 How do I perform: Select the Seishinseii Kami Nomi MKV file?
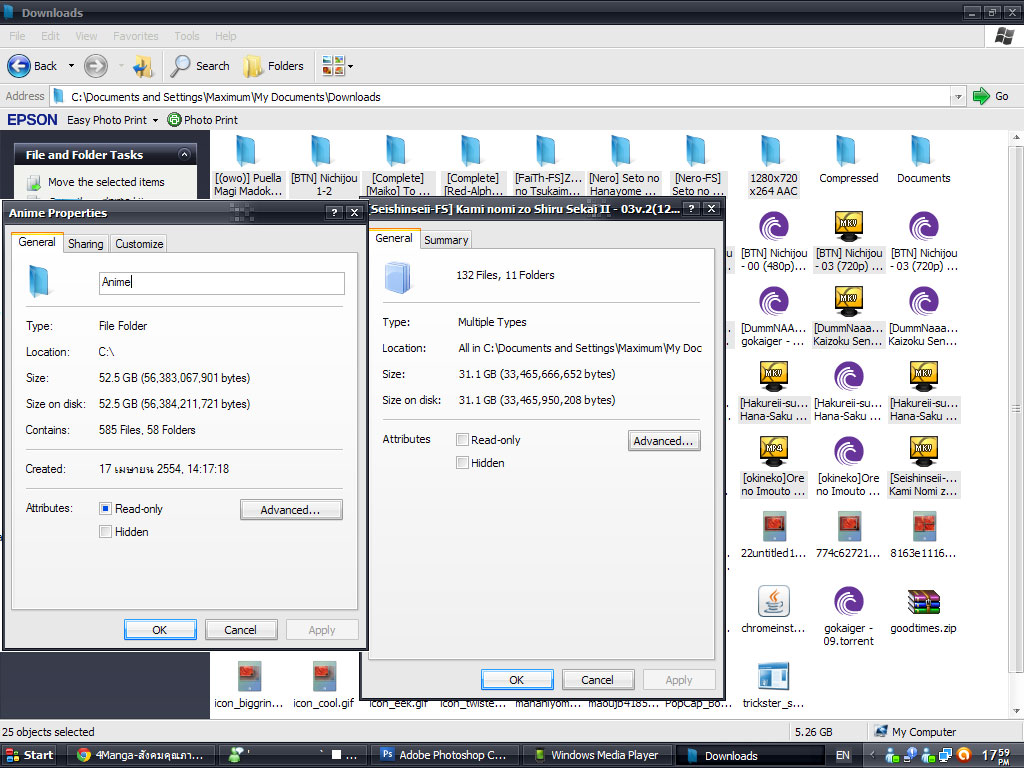point(923,466)
